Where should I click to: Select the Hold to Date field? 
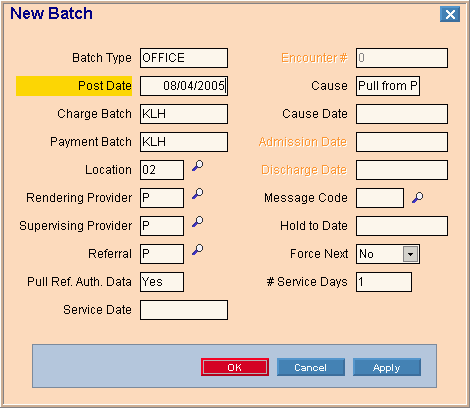click(402, 226)
